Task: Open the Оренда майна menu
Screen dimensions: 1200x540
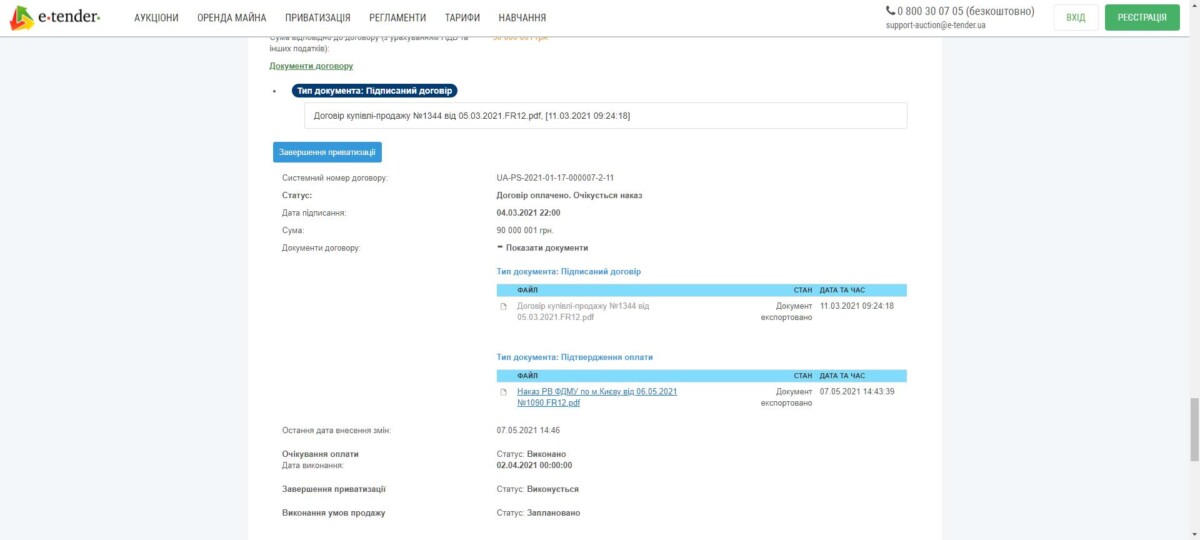Action: pyautogui.click(x=232, y=18)
